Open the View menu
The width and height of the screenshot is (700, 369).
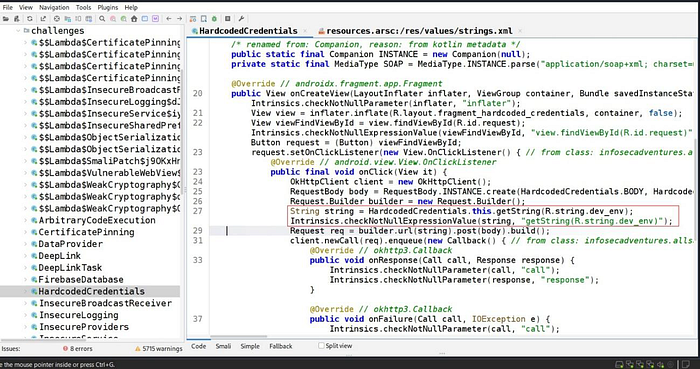[x=26, y=8]
